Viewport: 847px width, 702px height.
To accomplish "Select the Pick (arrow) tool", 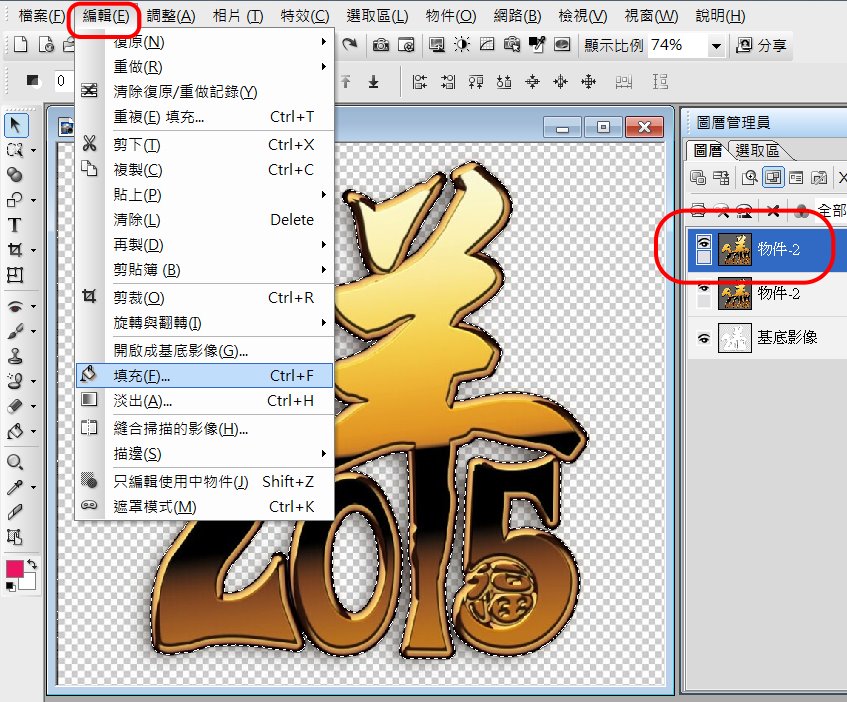I will click(x=15, y=125).
